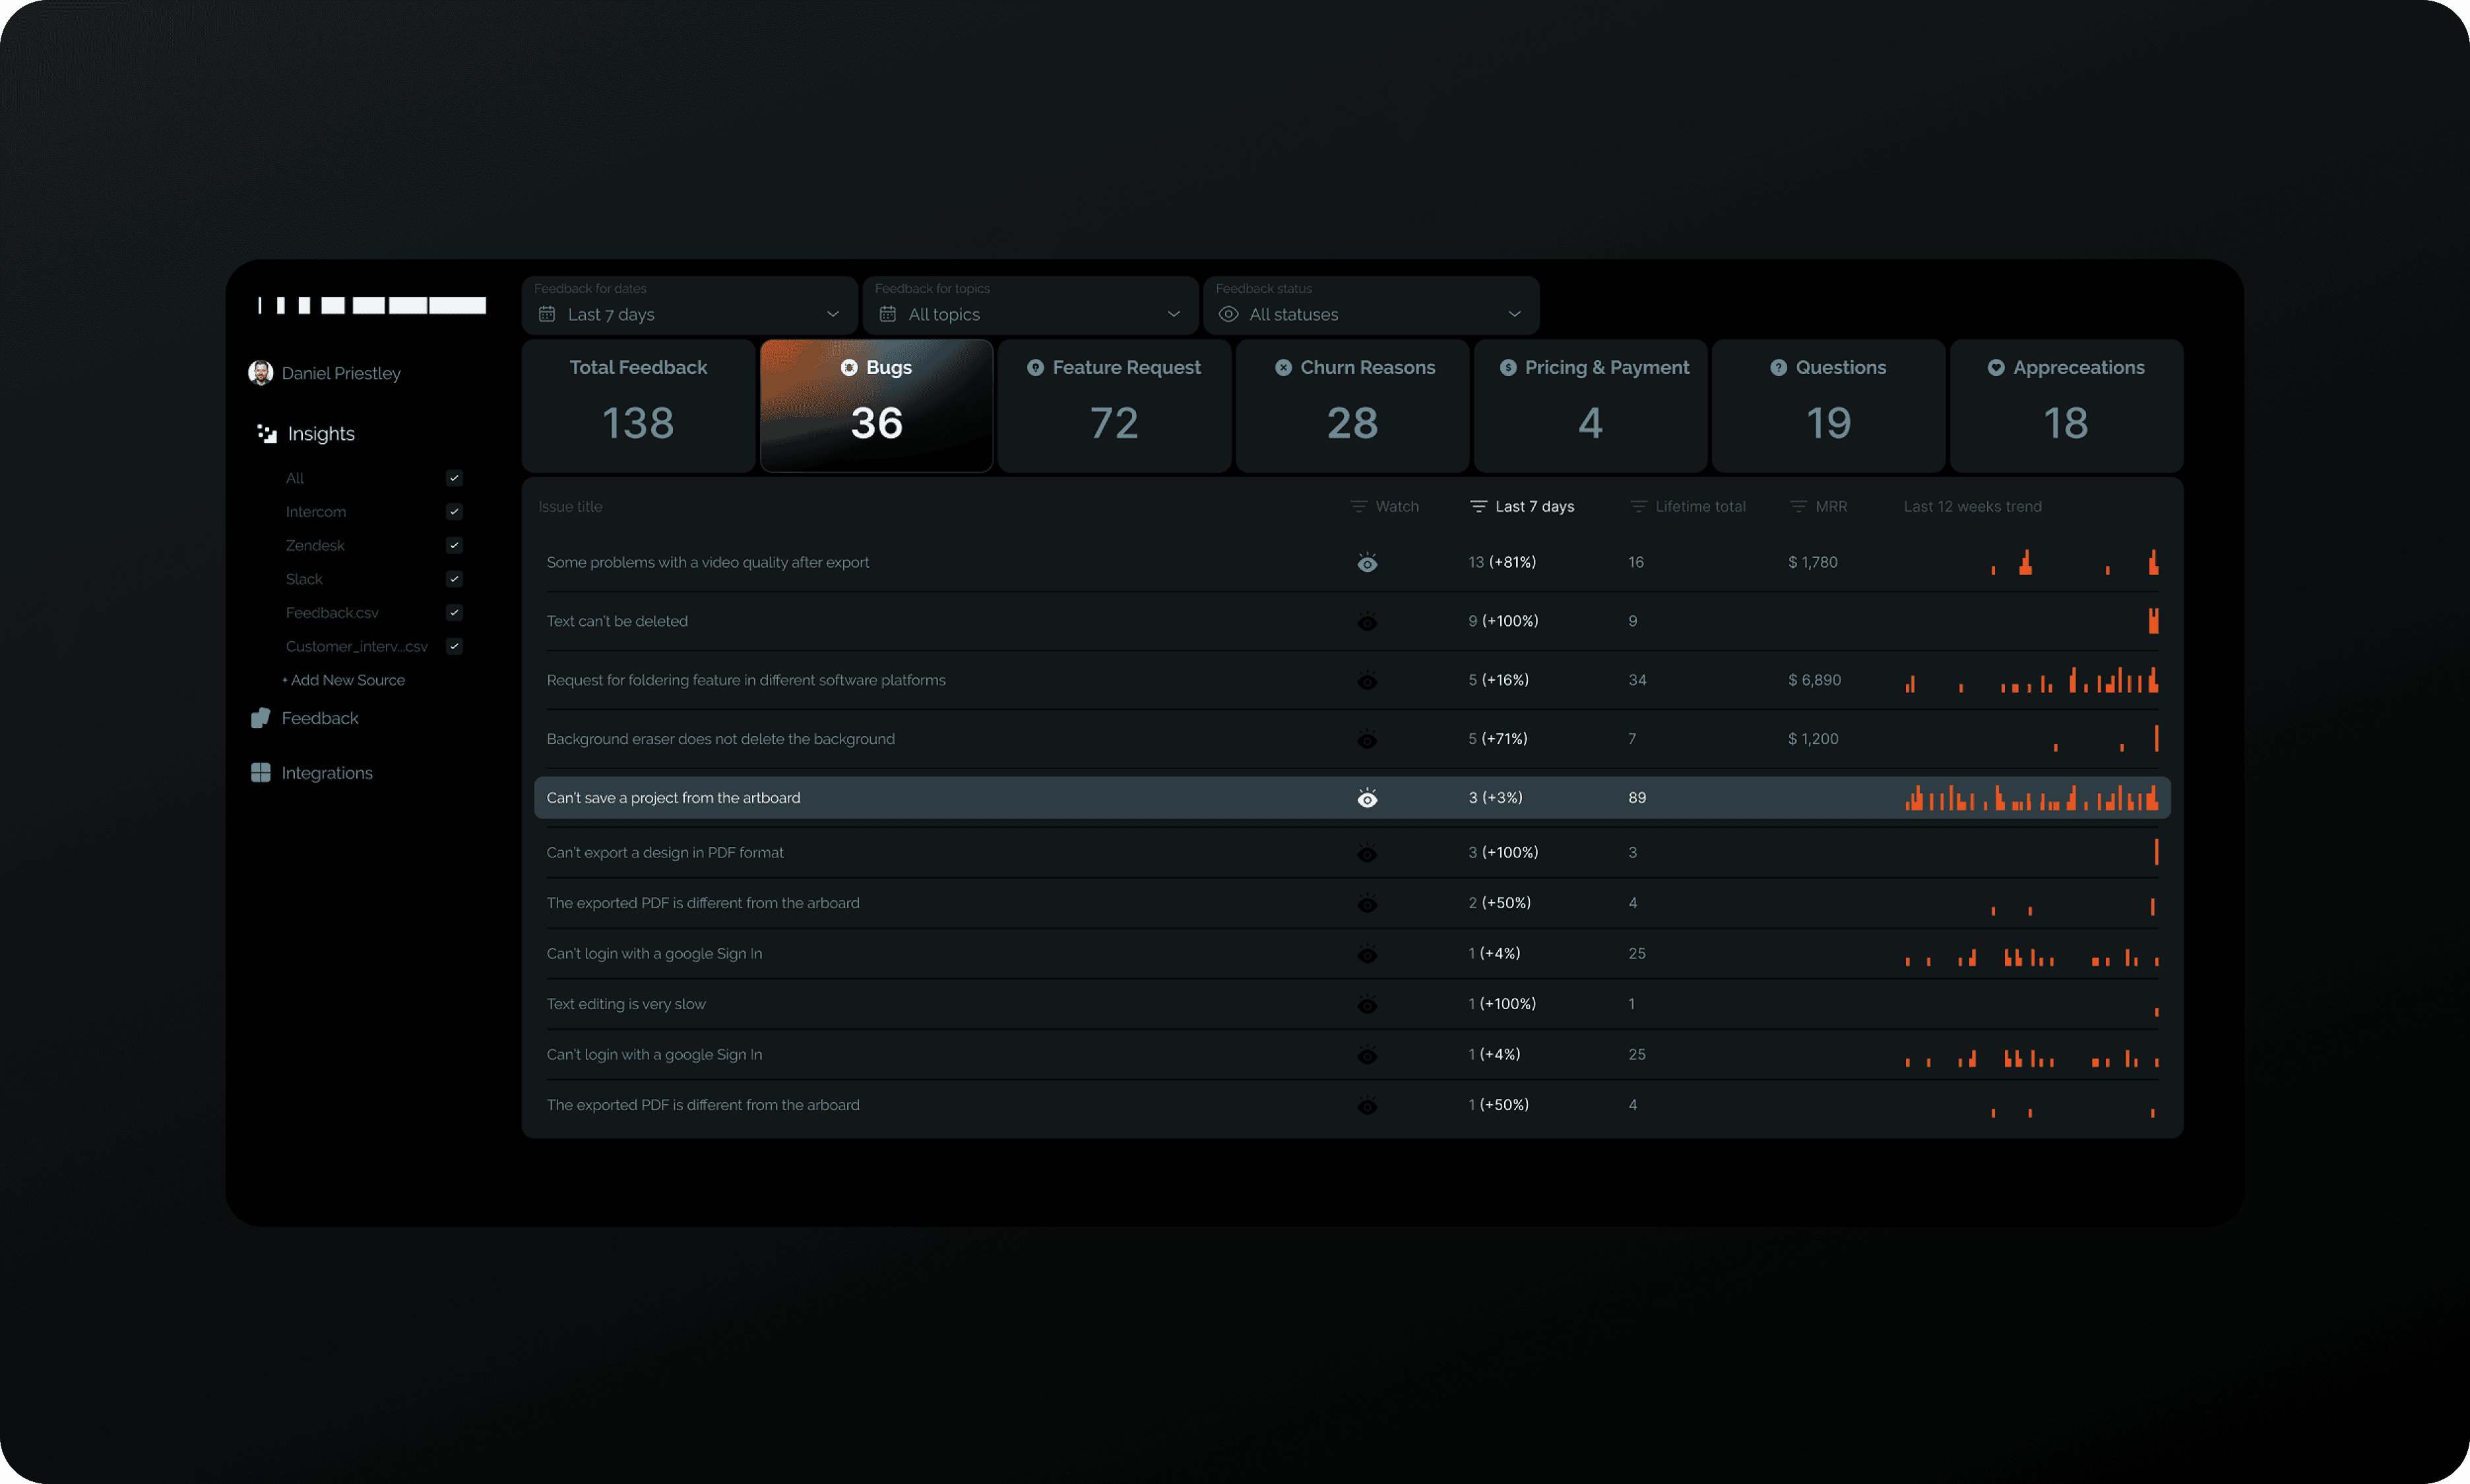2470x1484 pixels.
Task: Open the All statuses dropdown
Action: 1370,314
